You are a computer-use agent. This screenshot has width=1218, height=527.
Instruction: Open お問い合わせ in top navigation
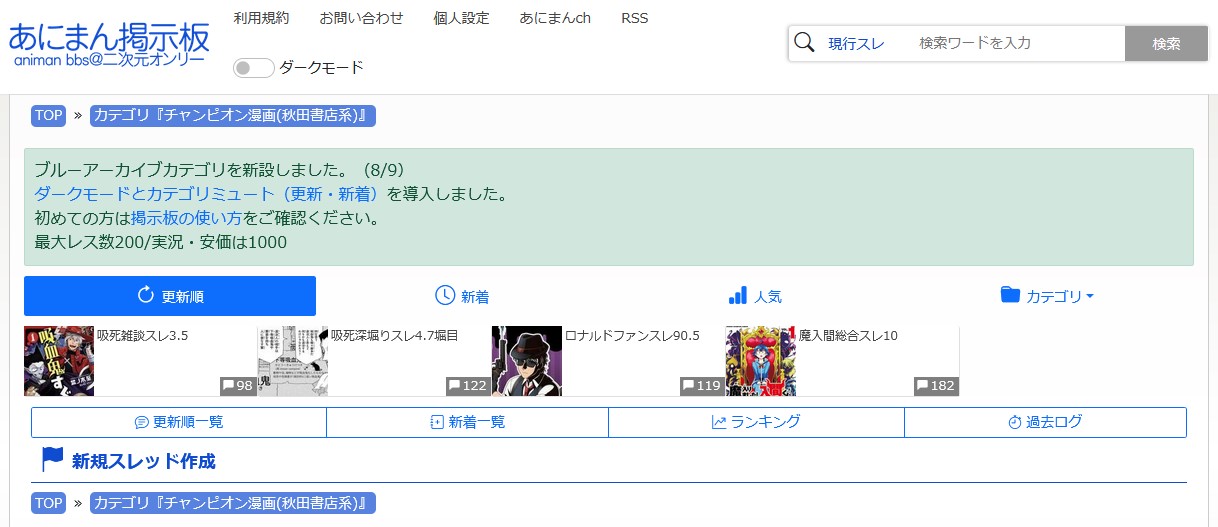pyautogui.click(x=361, y=18)
